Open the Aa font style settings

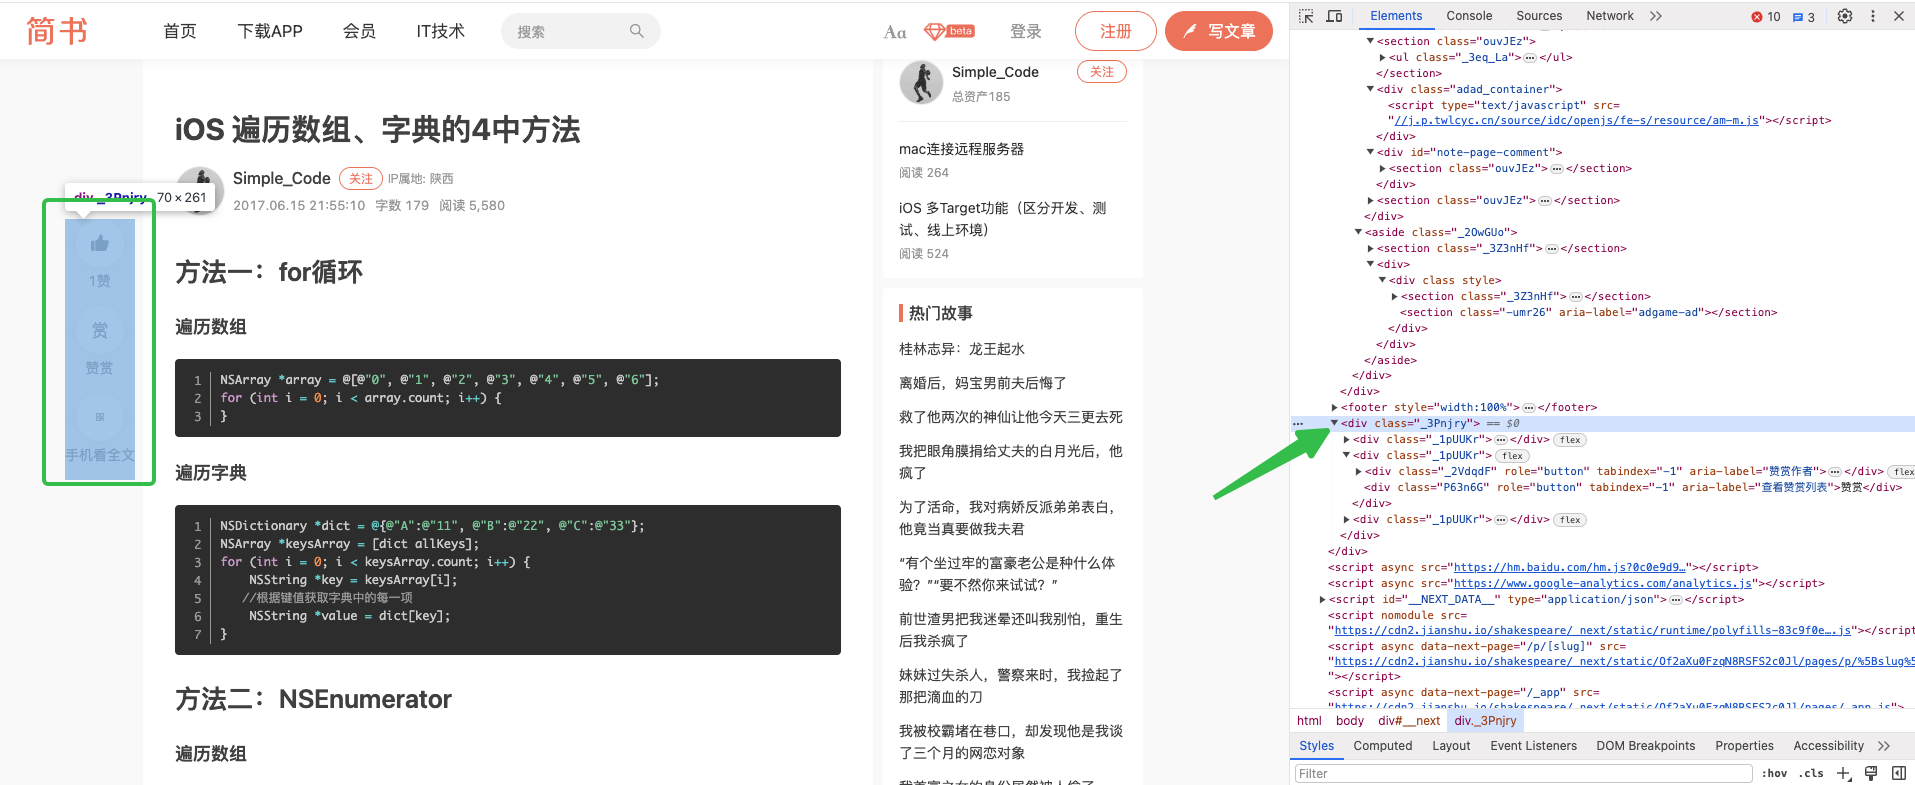coord(895,32)
